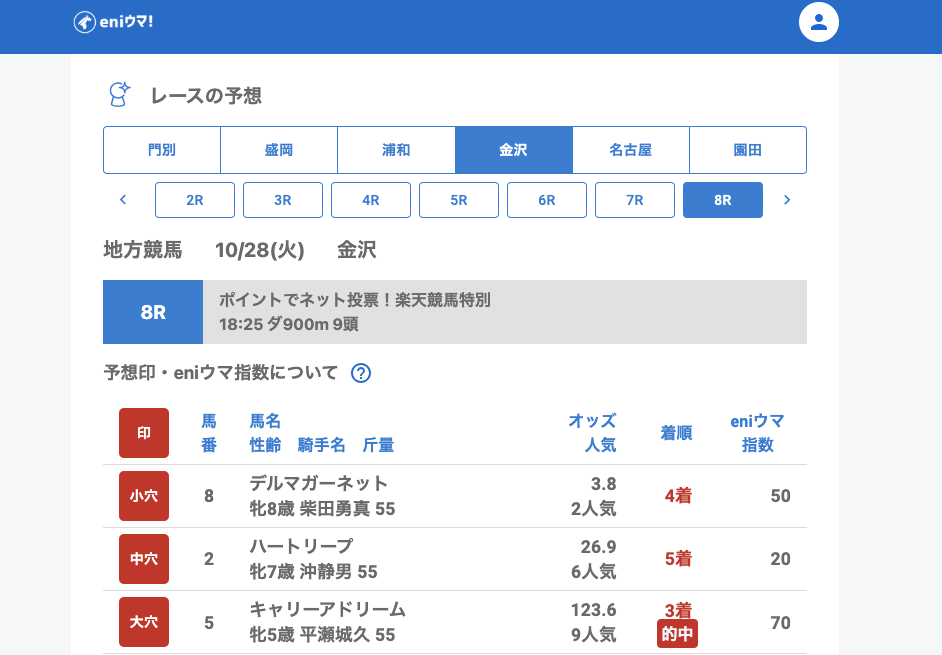
Task: Select race 5R button
Action: point(459,200)
